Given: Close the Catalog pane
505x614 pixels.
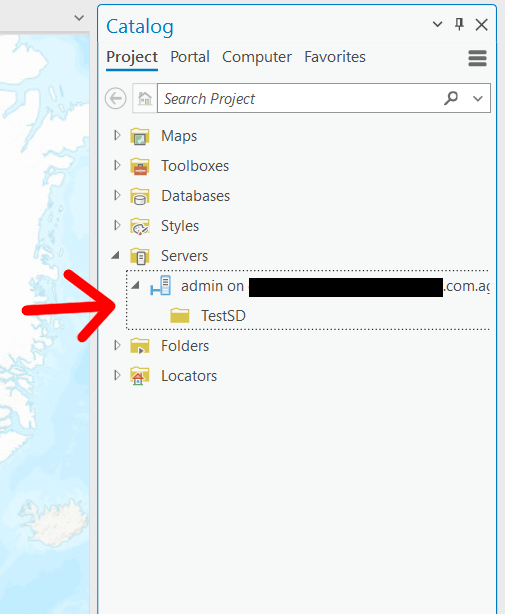Looking at the screenshot, I should tap(482, 25).
